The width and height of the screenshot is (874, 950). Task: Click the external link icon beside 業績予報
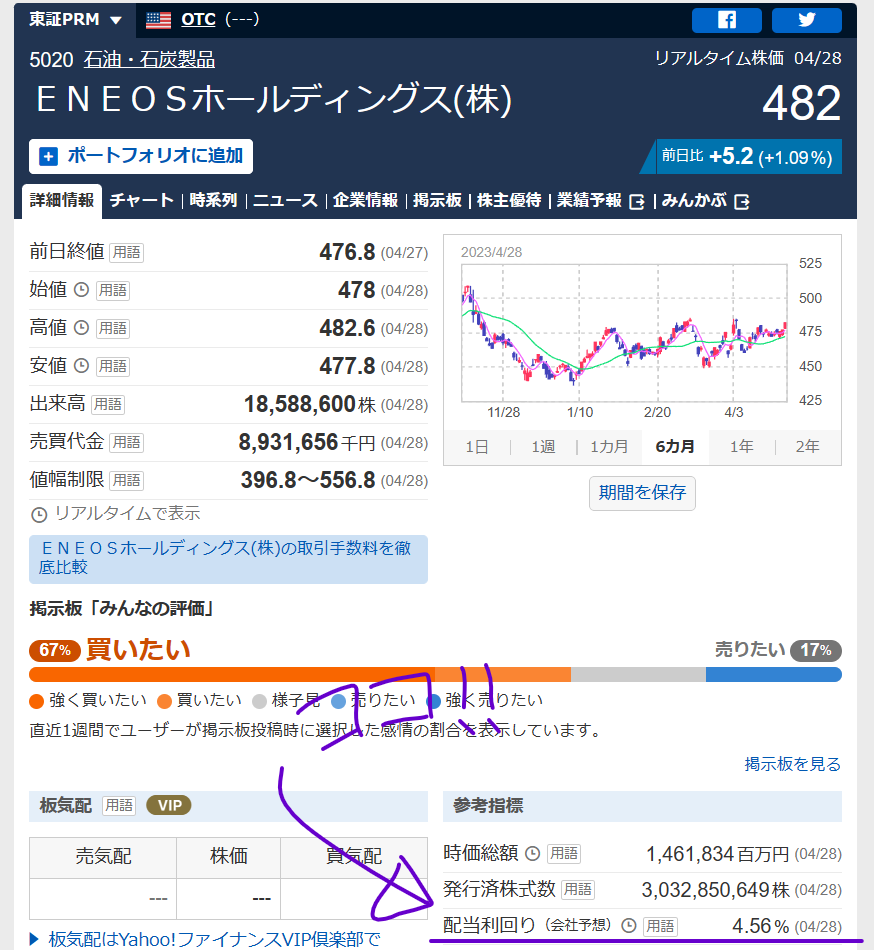(x=637, y=202)
